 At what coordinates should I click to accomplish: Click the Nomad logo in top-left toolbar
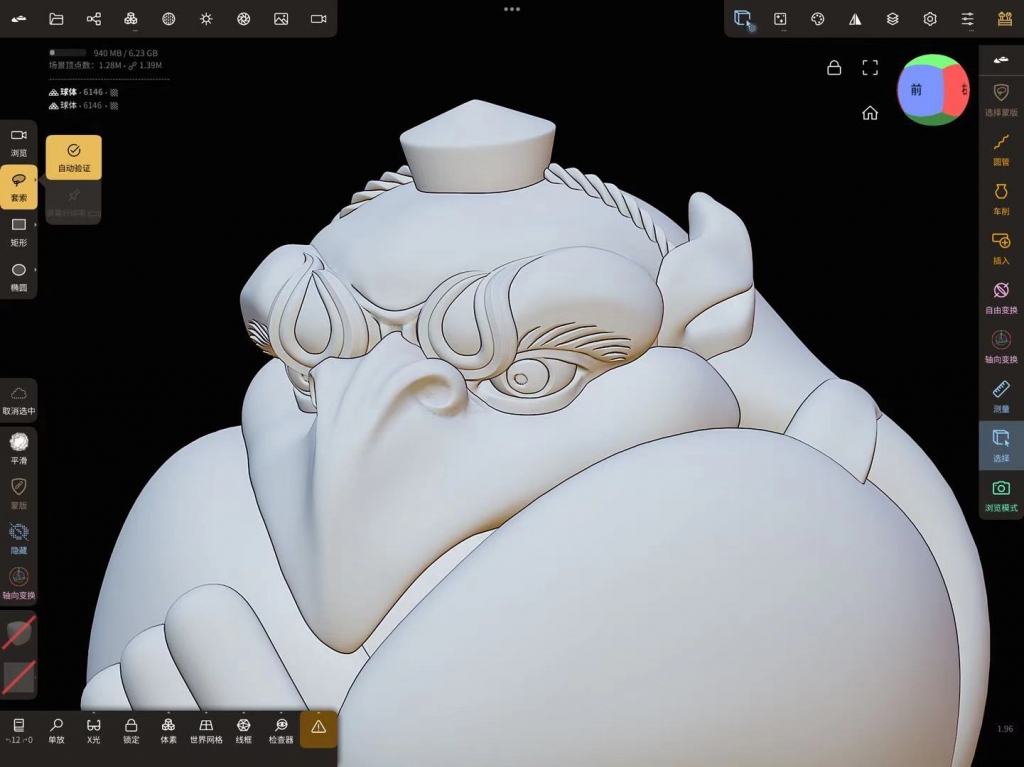[x=19, y=19]
